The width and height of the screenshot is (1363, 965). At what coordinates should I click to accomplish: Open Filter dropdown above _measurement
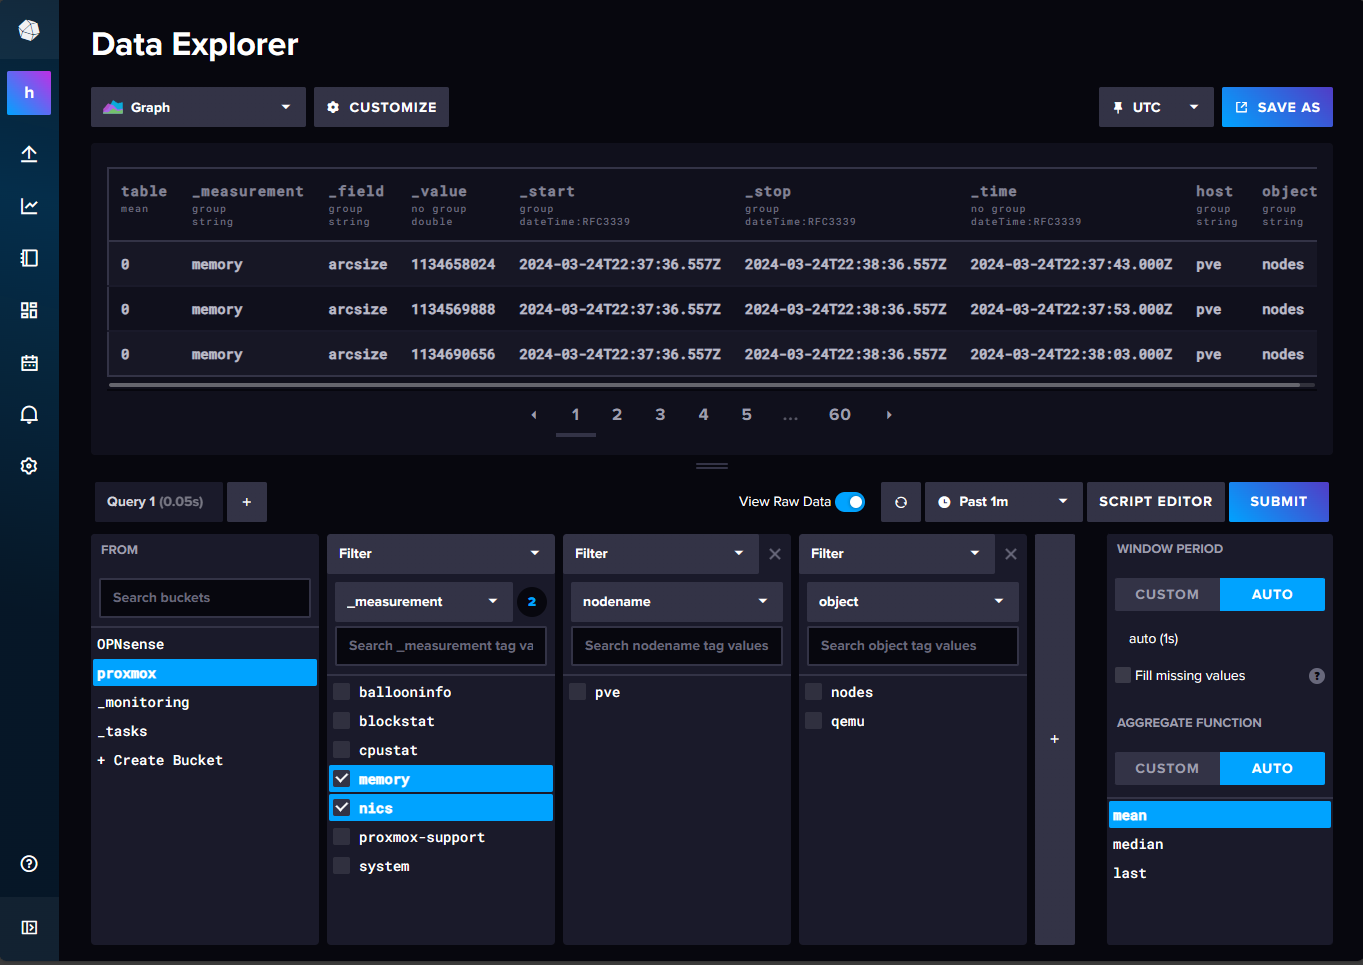441,554
